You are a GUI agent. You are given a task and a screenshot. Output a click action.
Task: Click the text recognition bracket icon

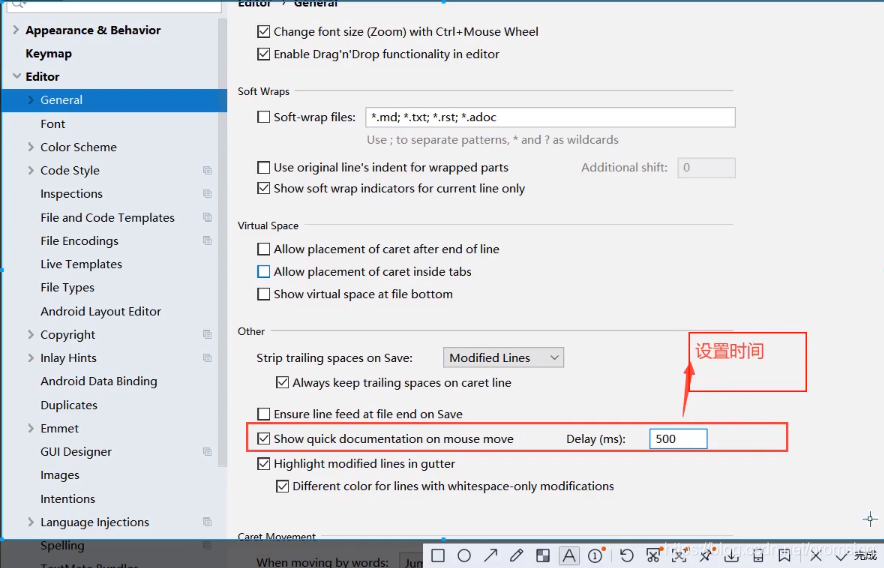(x=679, y=556)
